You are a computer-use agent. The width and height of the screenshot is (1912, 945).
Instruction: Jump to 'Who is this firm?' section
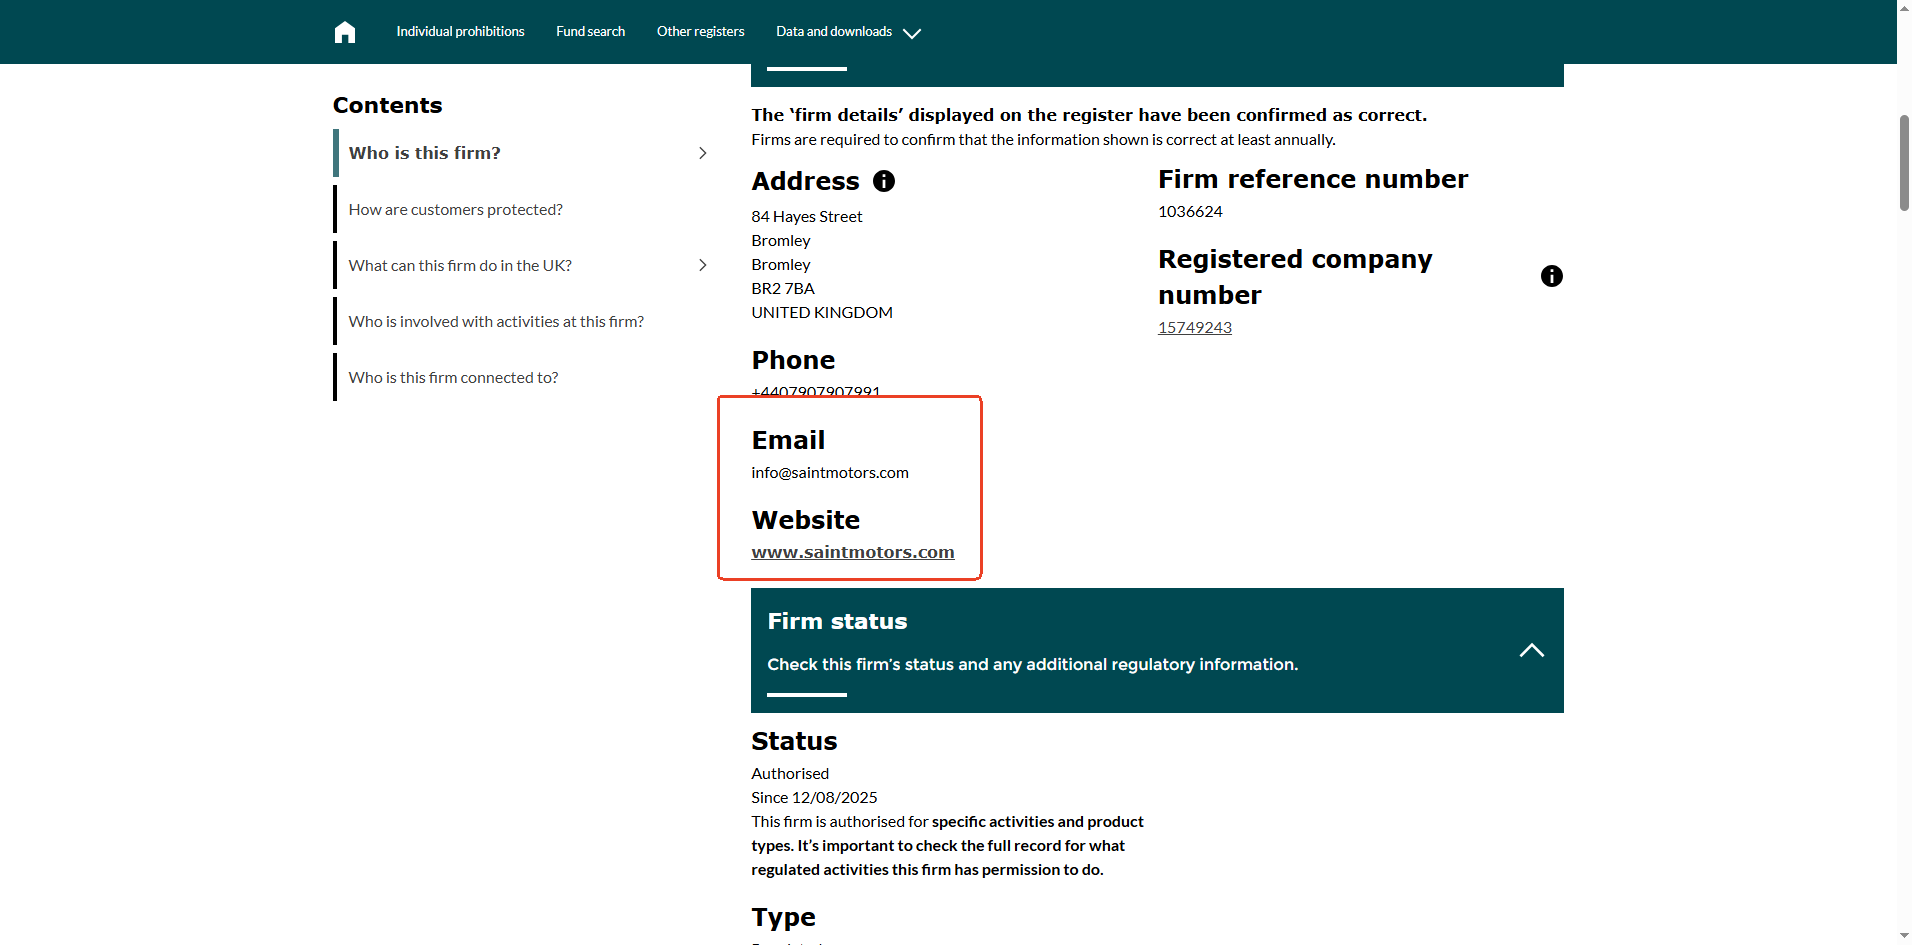pyautogui.click(x=424, y=153)
